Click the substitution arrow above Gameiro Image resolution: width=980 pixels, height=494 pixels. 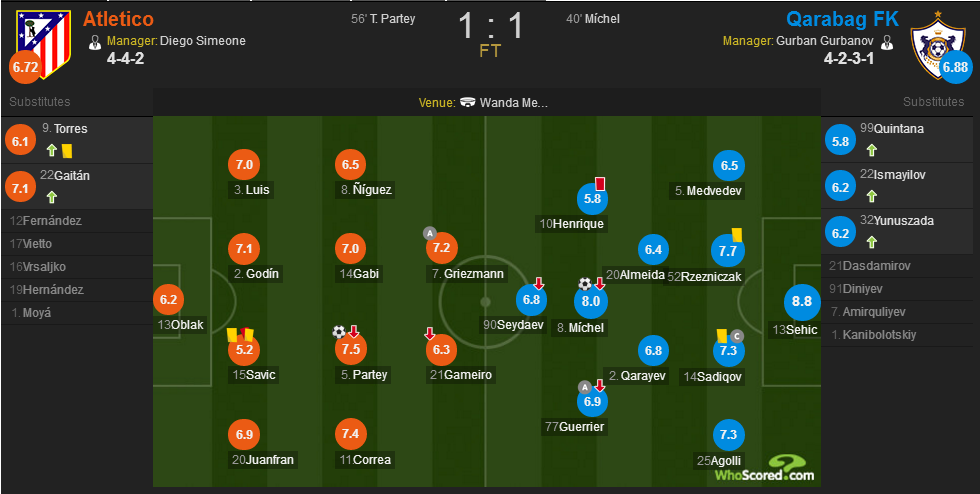tap(430, 333)
